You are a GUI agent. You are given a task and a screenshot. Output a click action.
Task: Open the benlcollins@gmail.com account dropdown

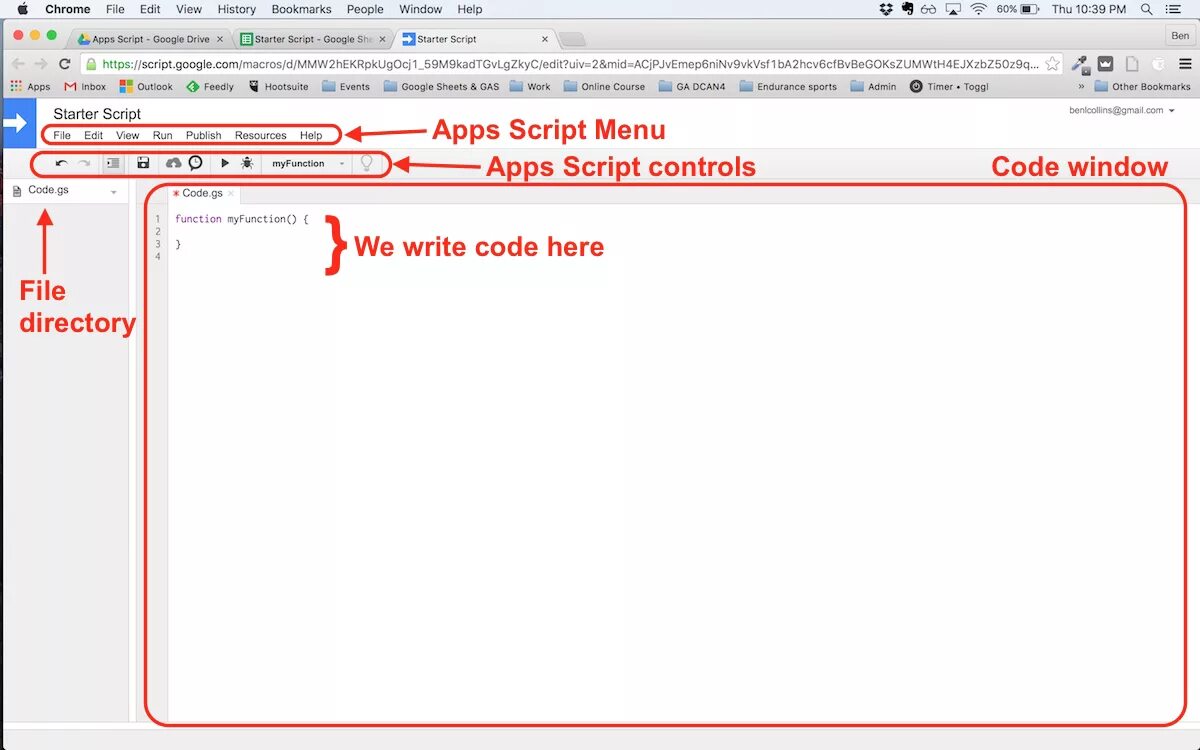click(x=1121, y=110)
